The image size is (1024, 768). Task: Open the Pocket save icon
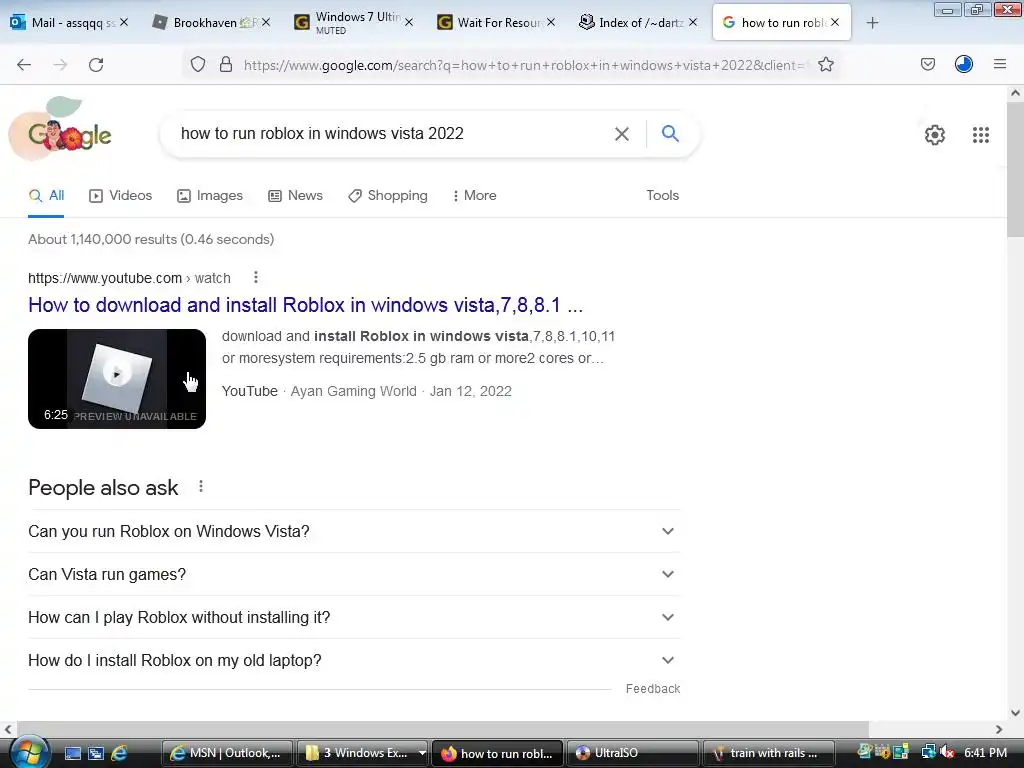[x=927, y=64]
